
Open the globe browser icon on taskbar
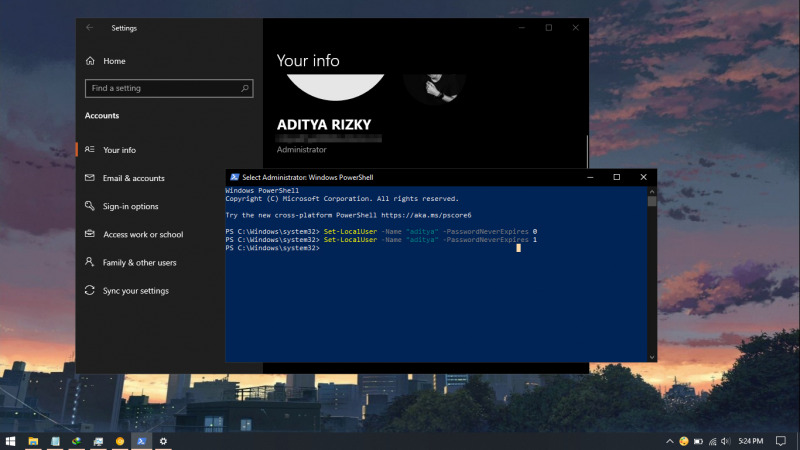coord(77,441)
